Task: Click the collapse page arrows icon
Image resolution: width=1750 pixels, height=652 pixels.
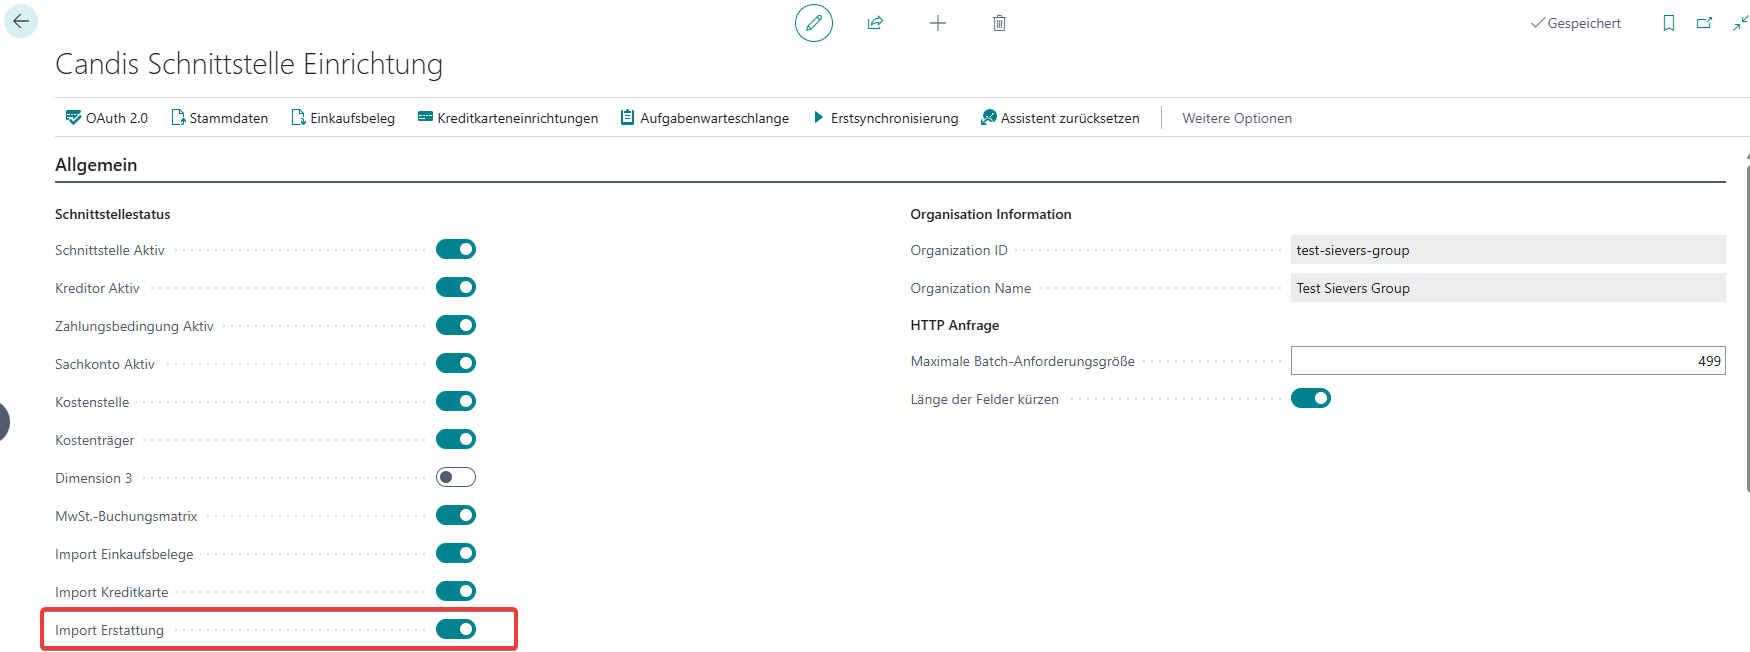Action: pos(1740,23)
